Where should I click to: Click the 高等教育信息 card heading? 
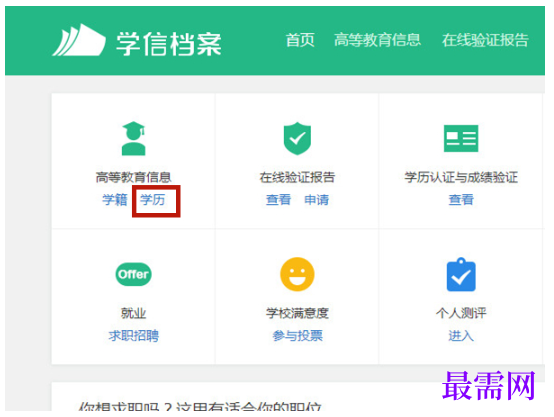click(x=134, y=177)
